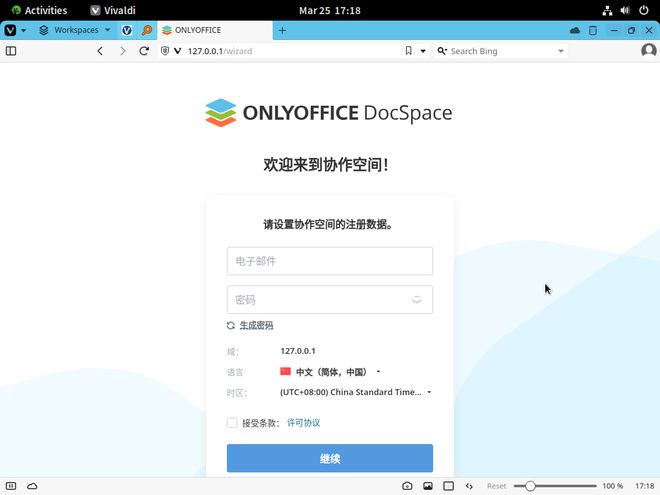Click the ONLYOFFICE DocSpace logo
Screen dimensions: 660x495
click(x=329, y=112)
